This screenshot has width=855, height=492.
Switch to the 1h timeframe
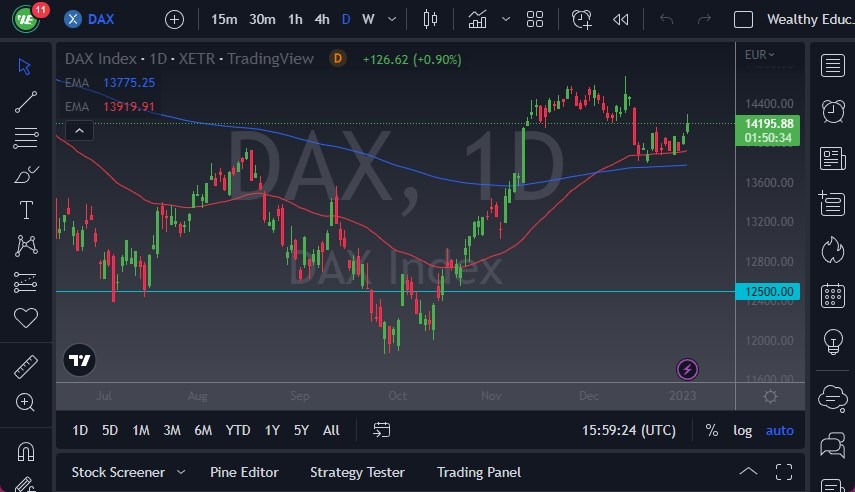click(295, 20)
